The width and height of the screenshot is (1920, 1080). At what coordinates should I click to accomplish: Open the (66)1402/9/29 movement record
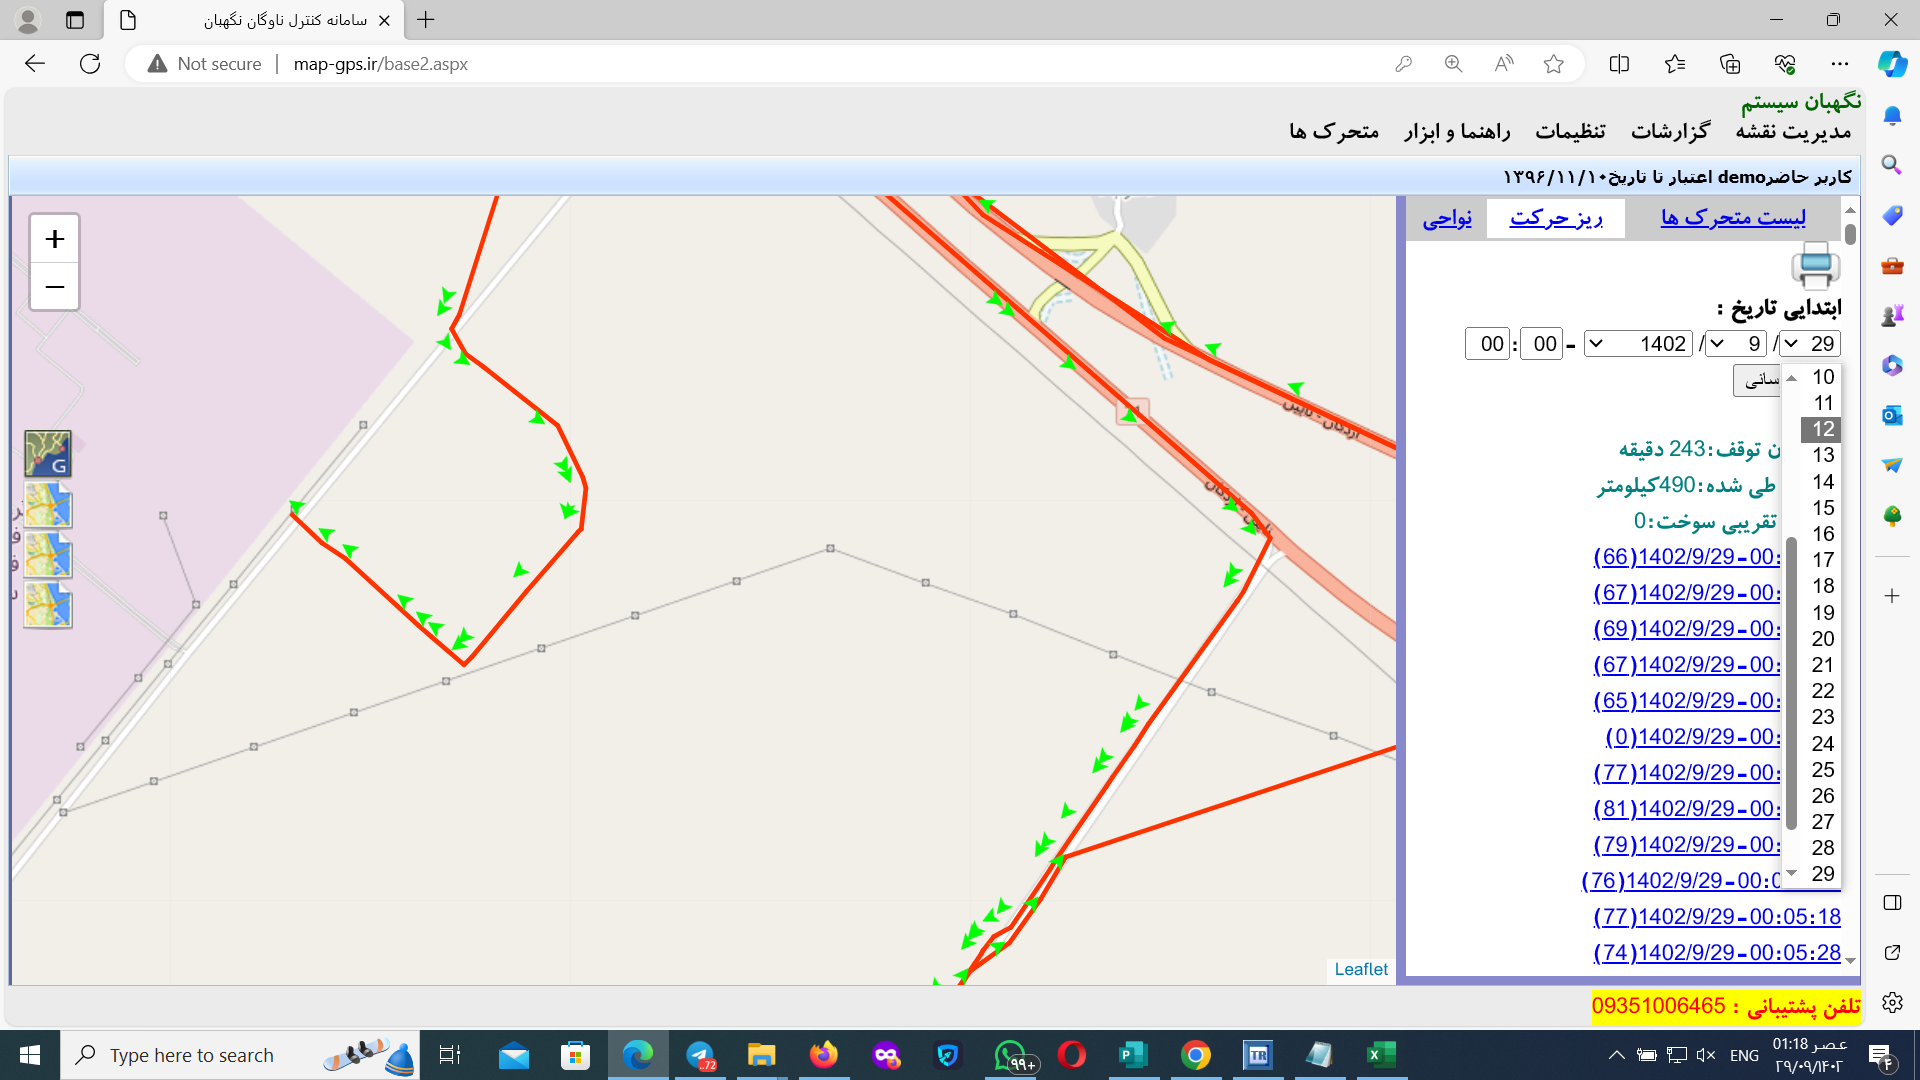[x=1687, y=556]
